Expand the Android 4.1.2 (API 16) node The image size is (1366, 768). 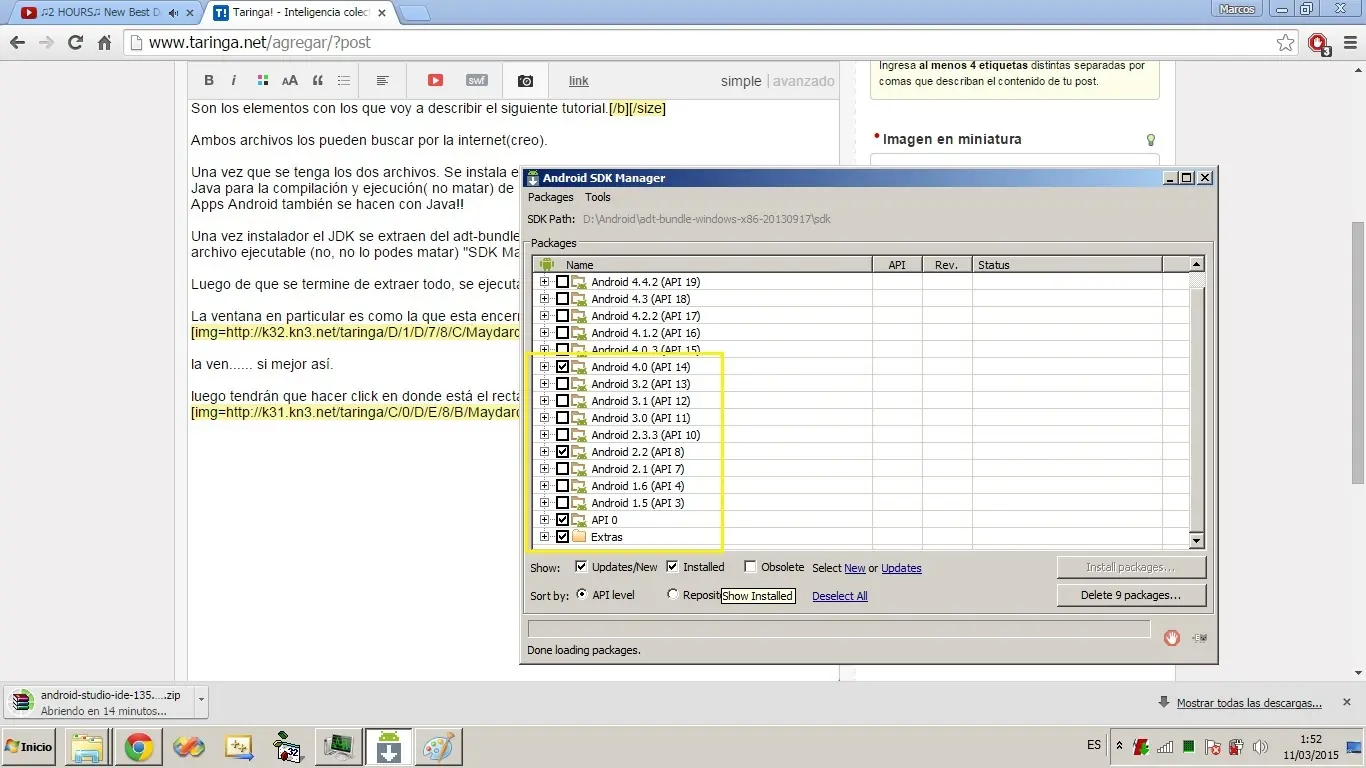pyautogui.click(x=545, y=333)
